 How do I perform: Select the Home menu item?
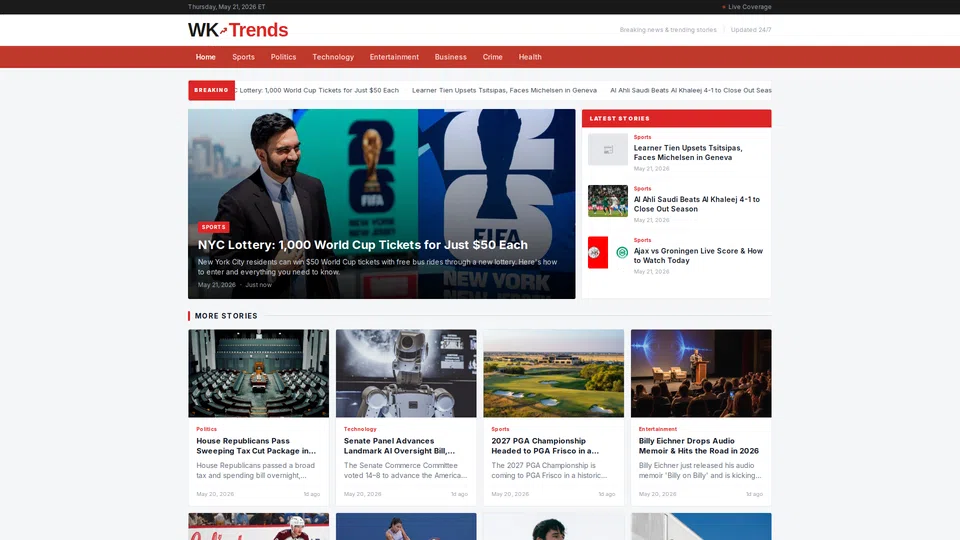point(206,57)
